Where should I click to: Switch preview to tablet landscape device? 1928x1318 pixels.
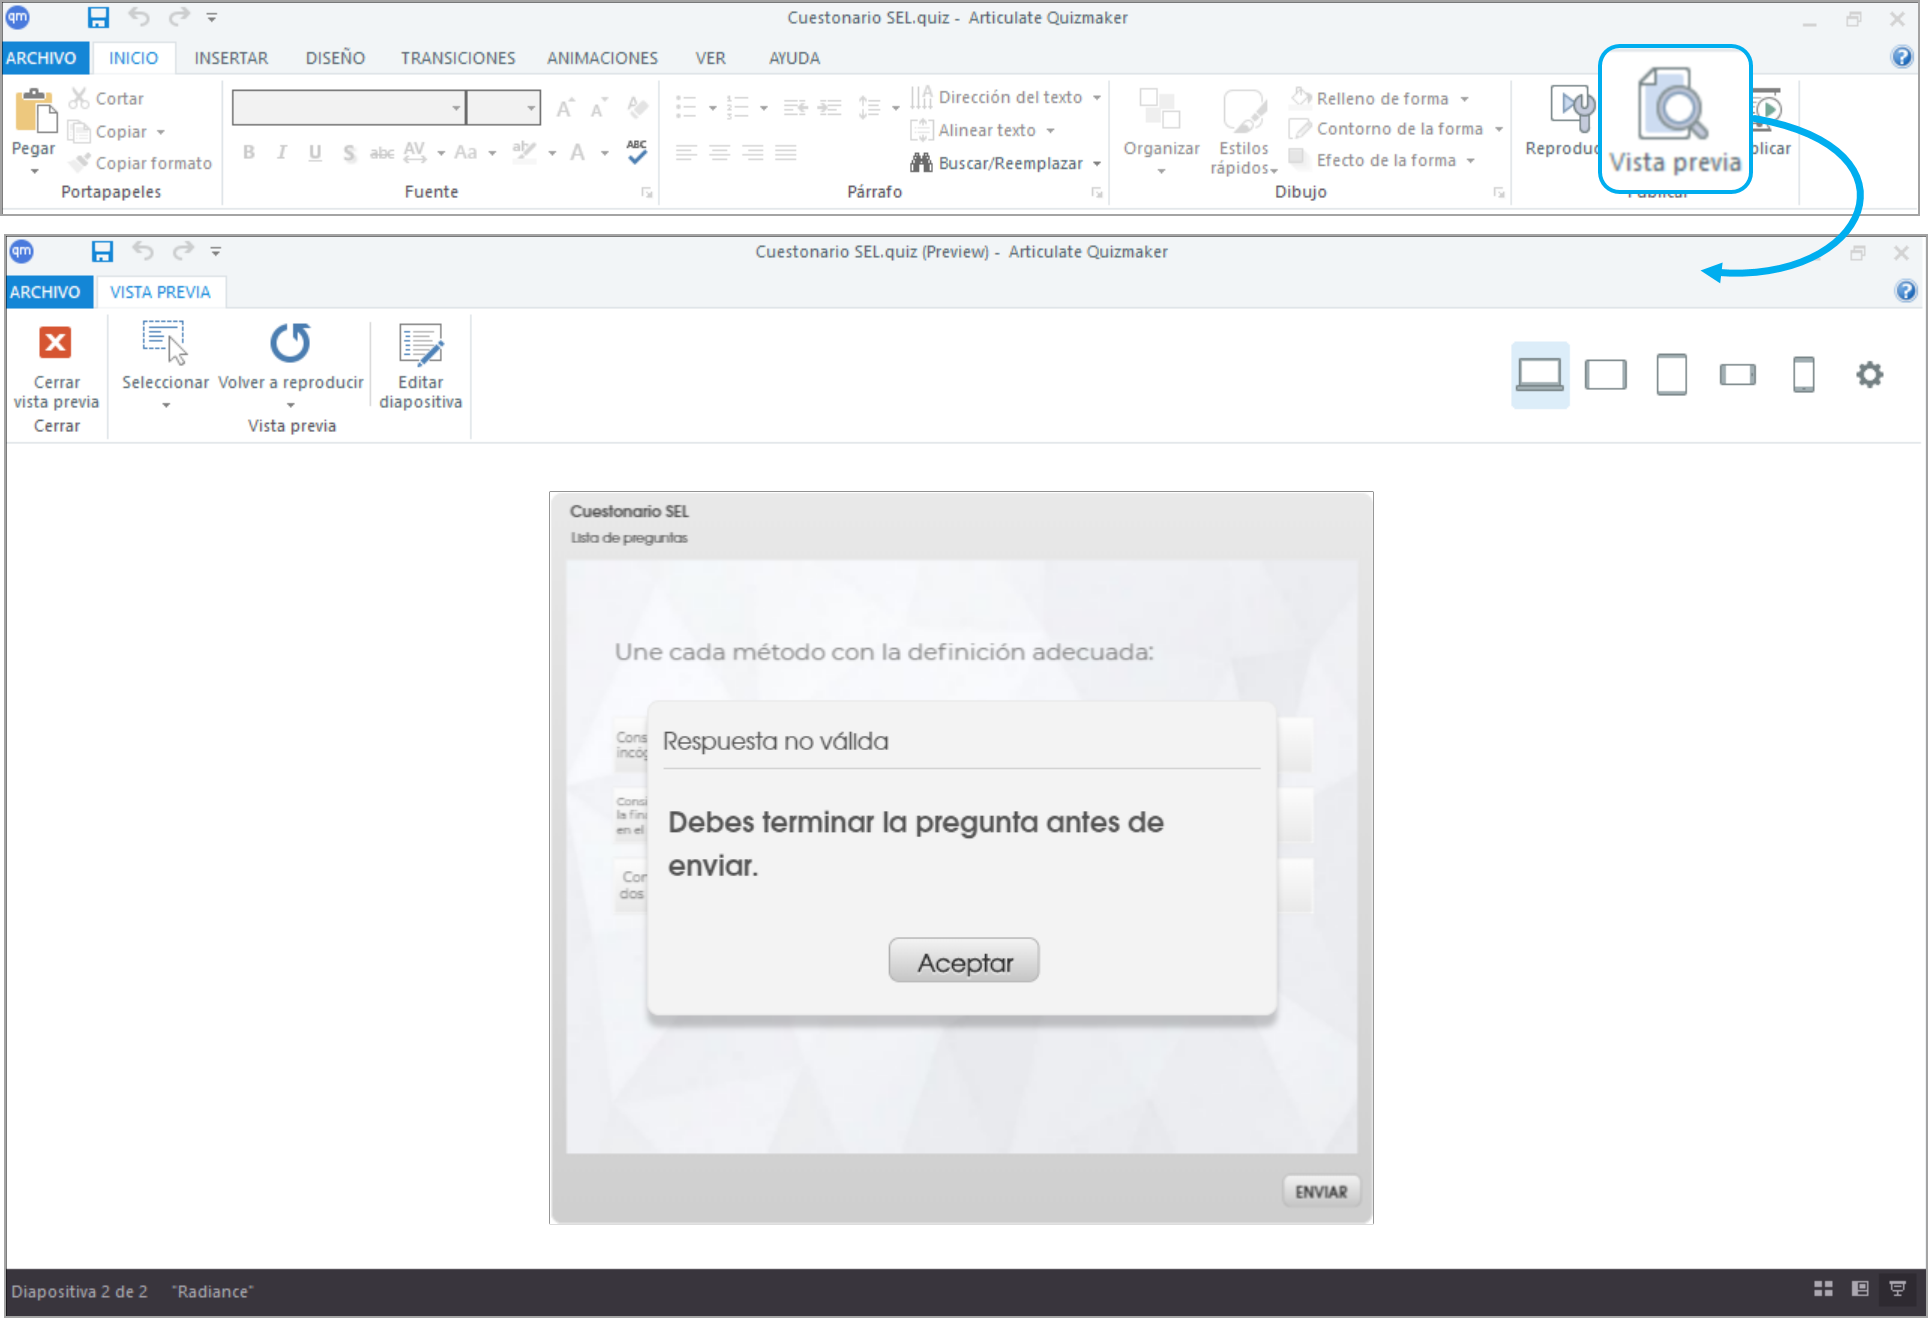1606,375
